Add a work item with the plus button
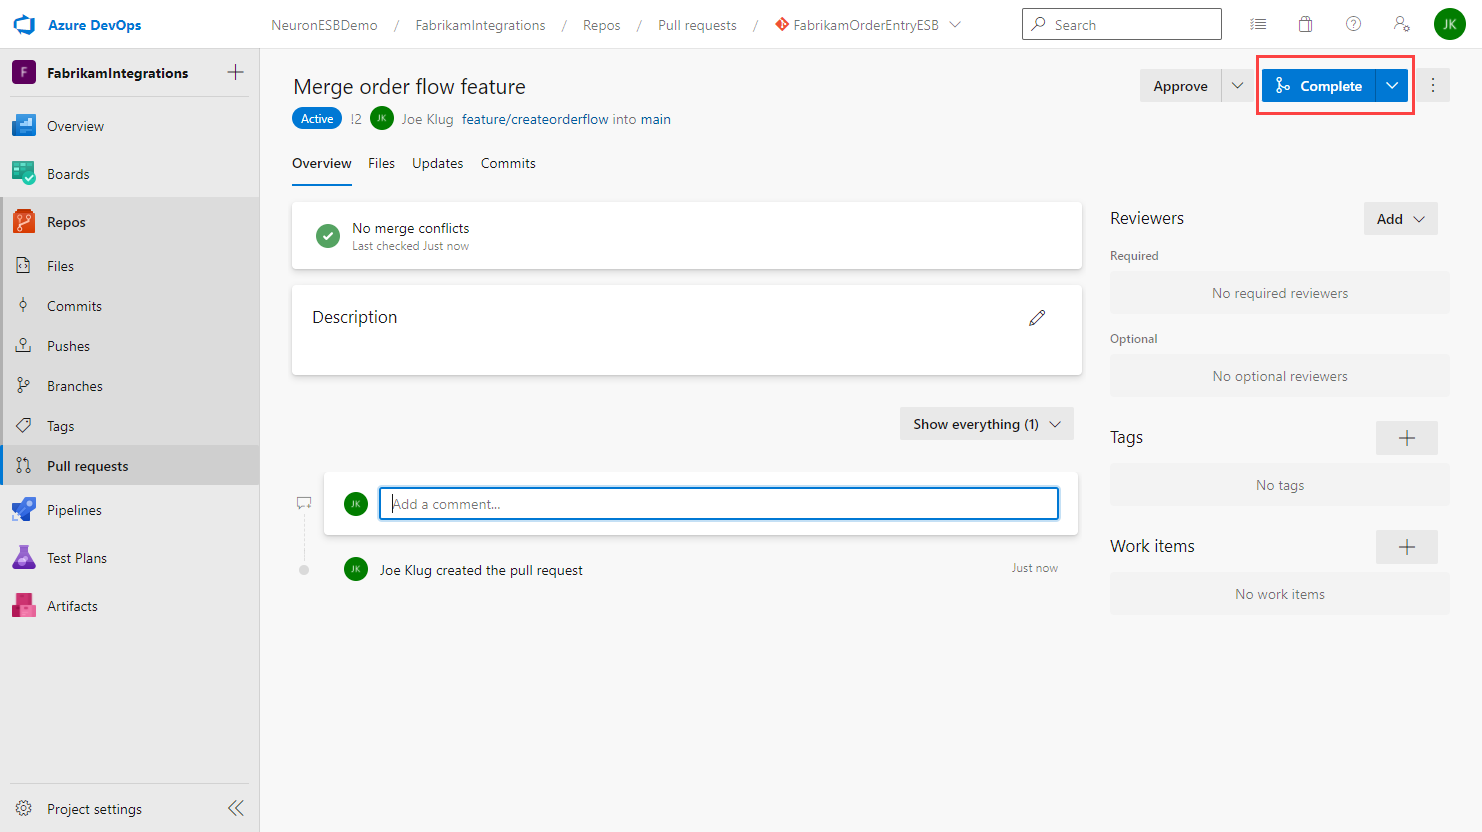Image resolution: width=1482 pixels, height=832 pixels. 1407,547
